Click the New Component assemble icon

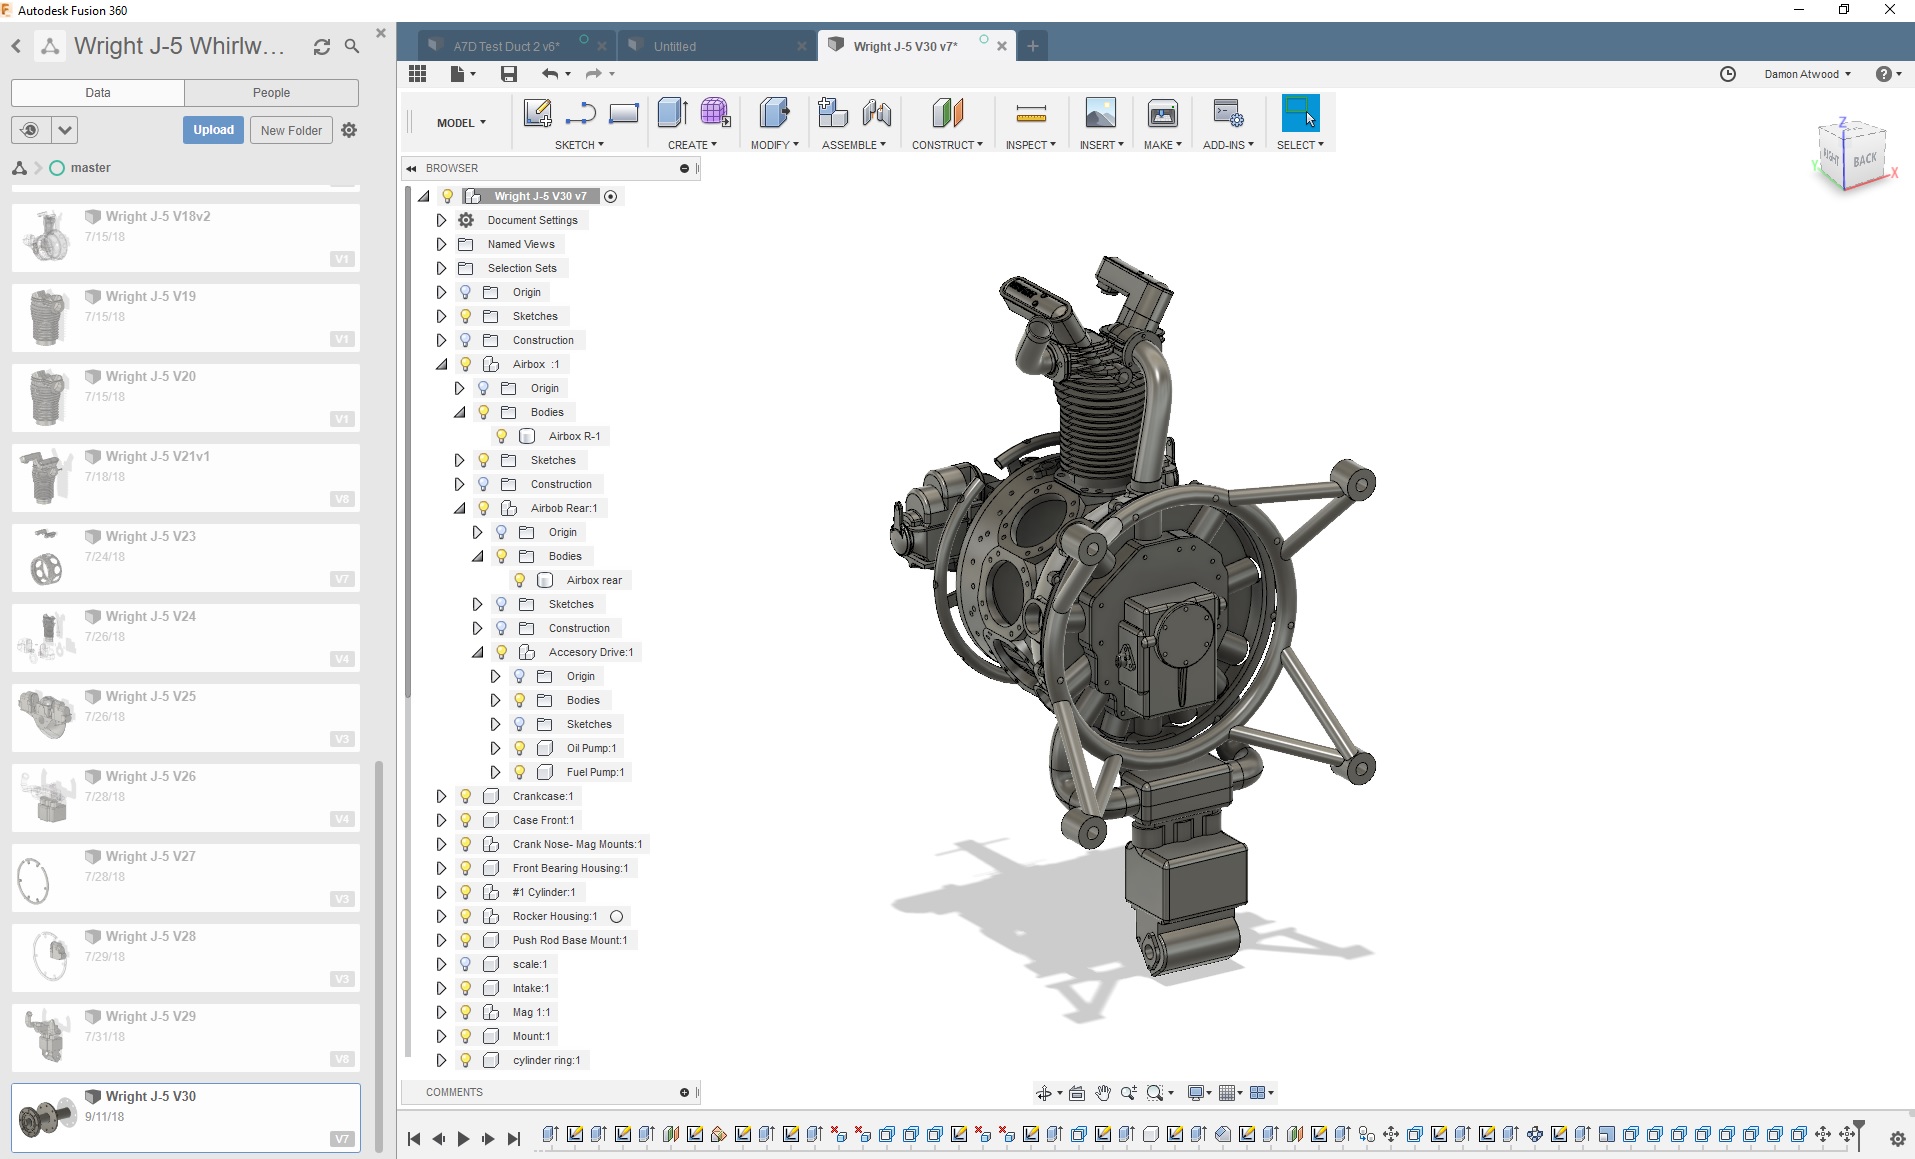pos(832,113)
